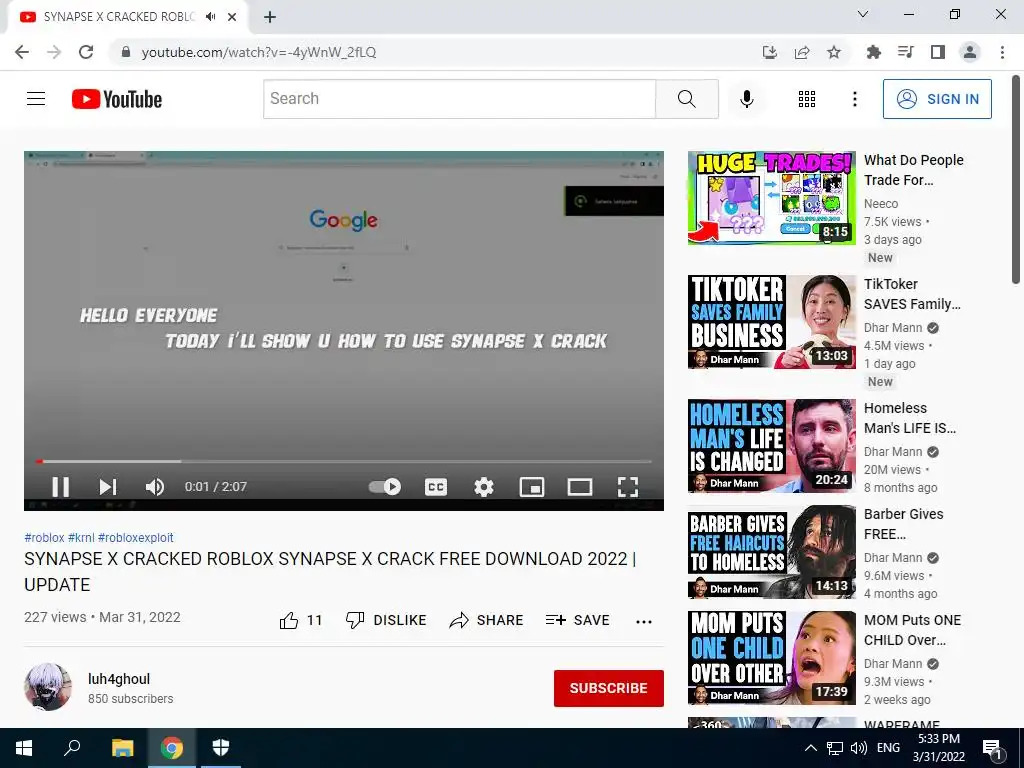1024x768 pixels.
Task: Seek along the video progress bar
Action: pyautogui.click(x=344, y=461)
